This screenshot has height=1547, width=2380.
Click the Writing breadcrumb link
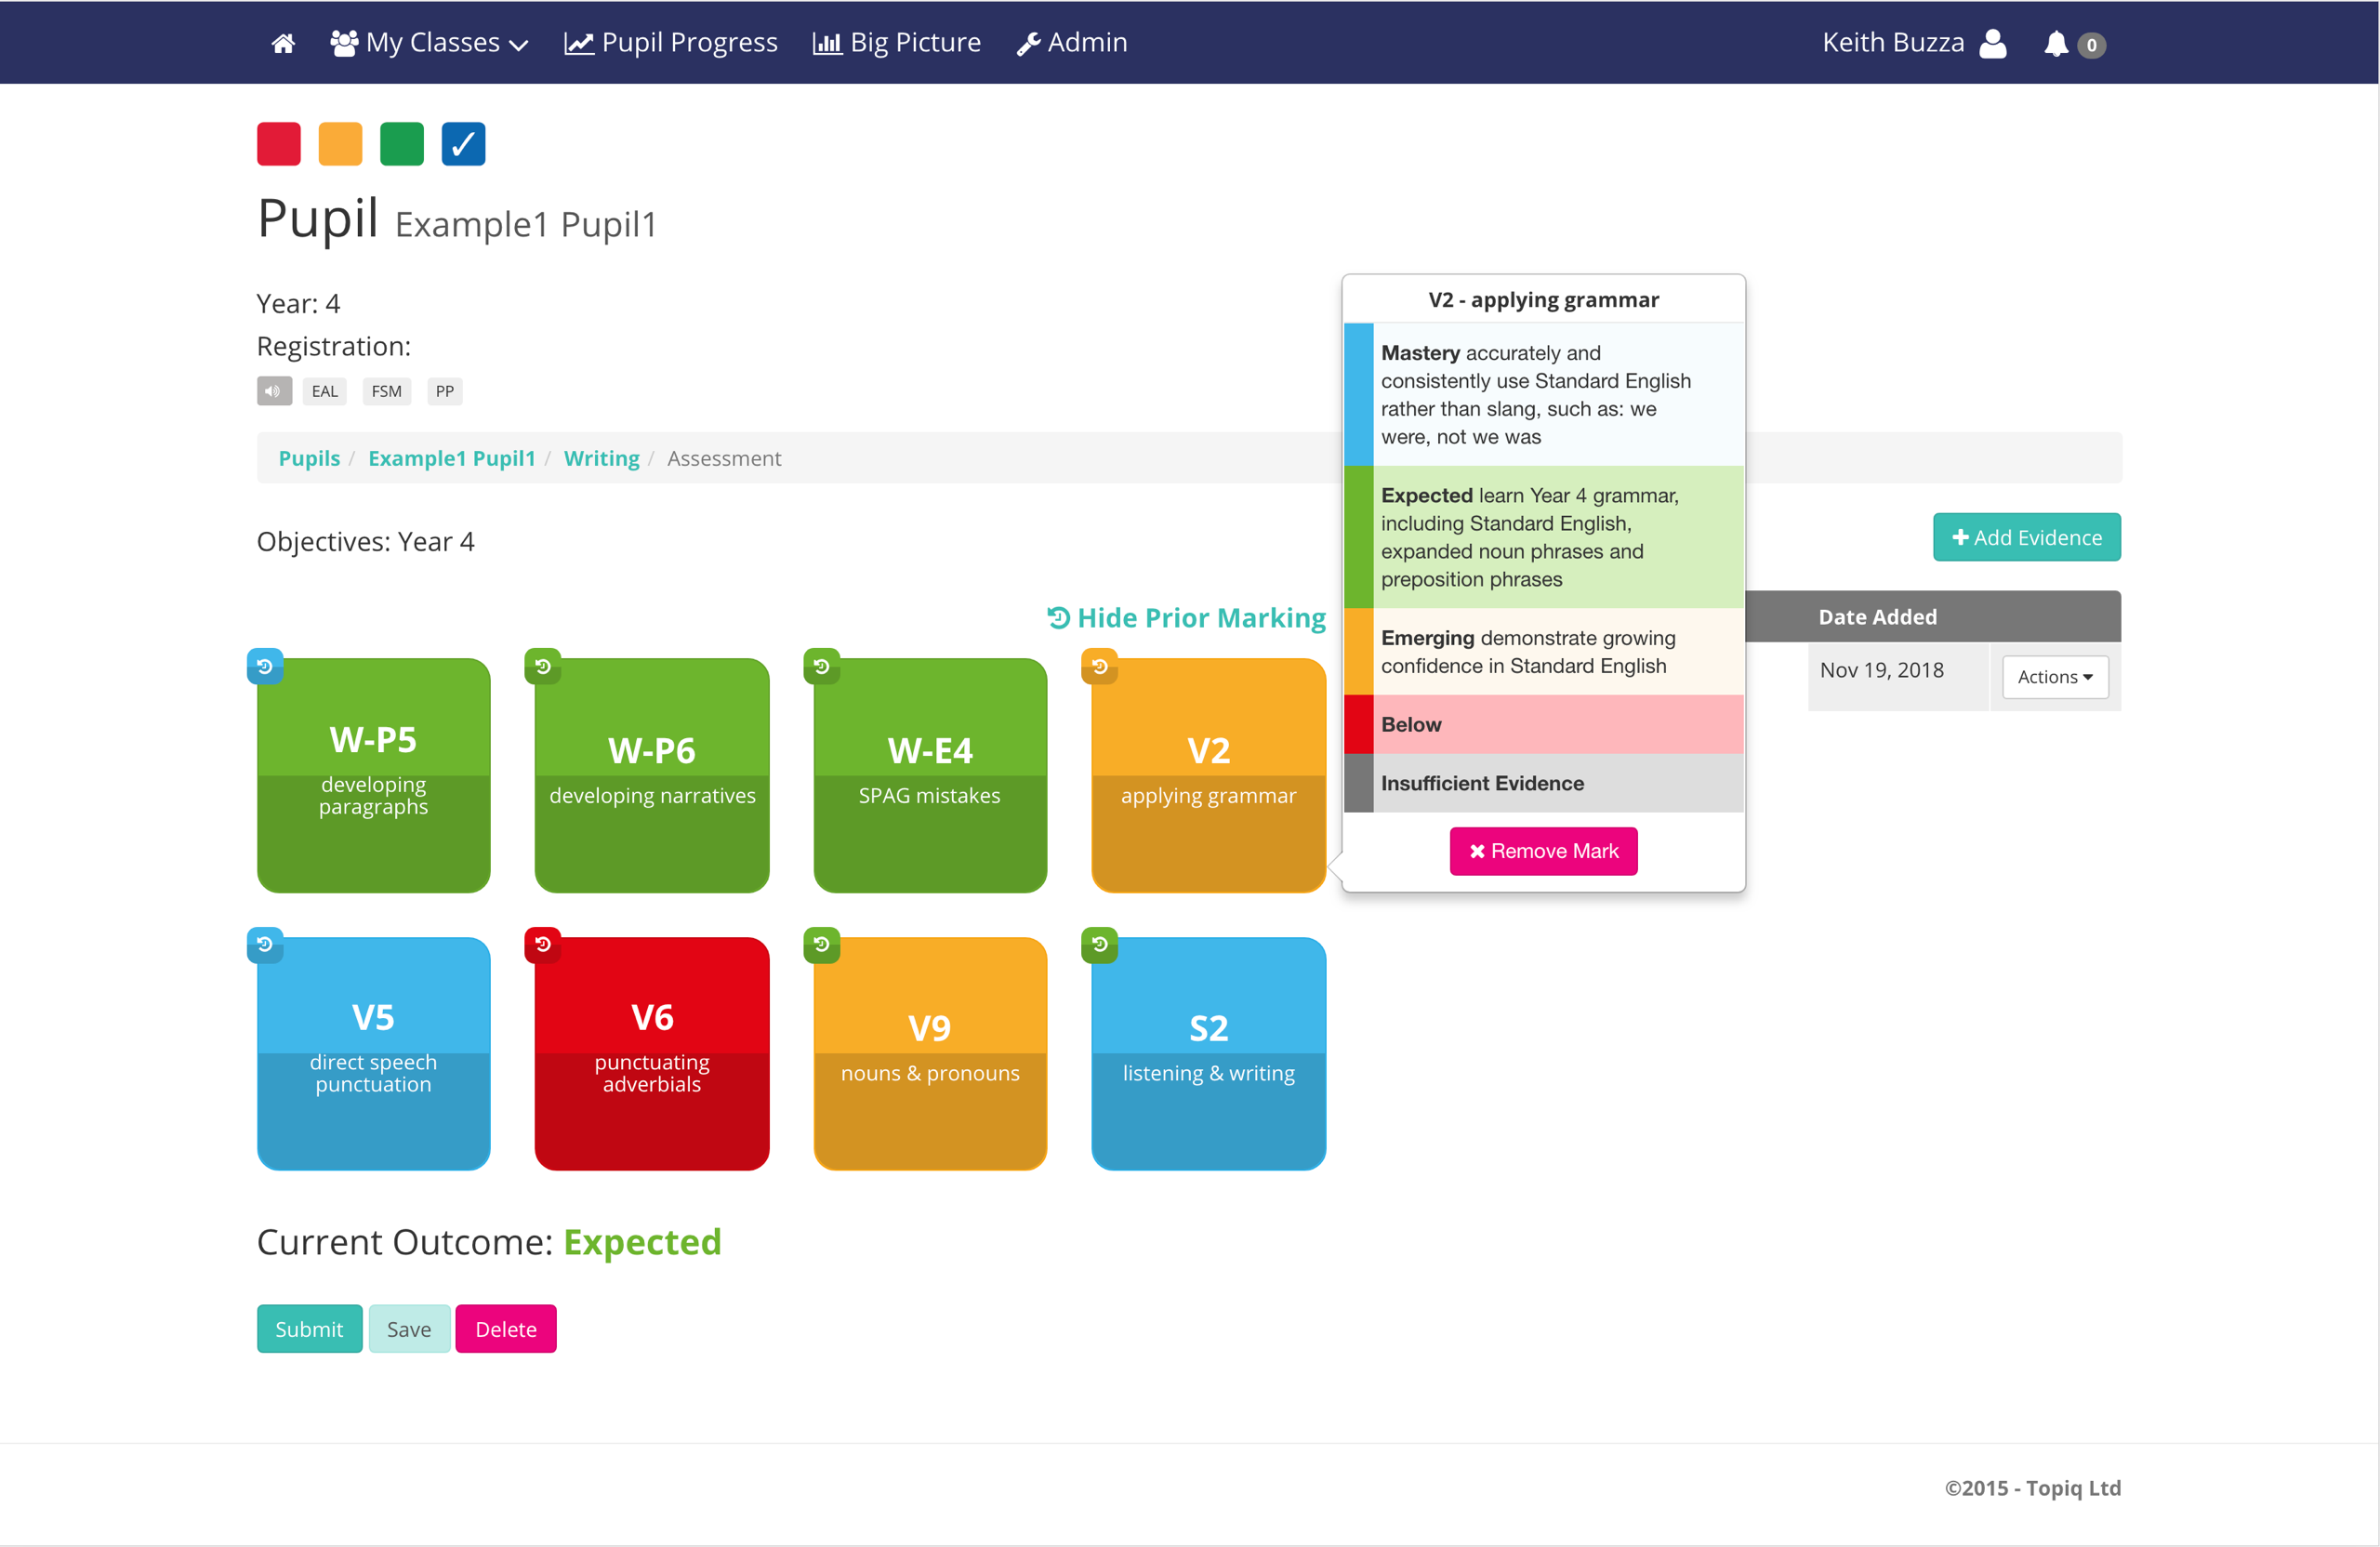tap(601, 458)
